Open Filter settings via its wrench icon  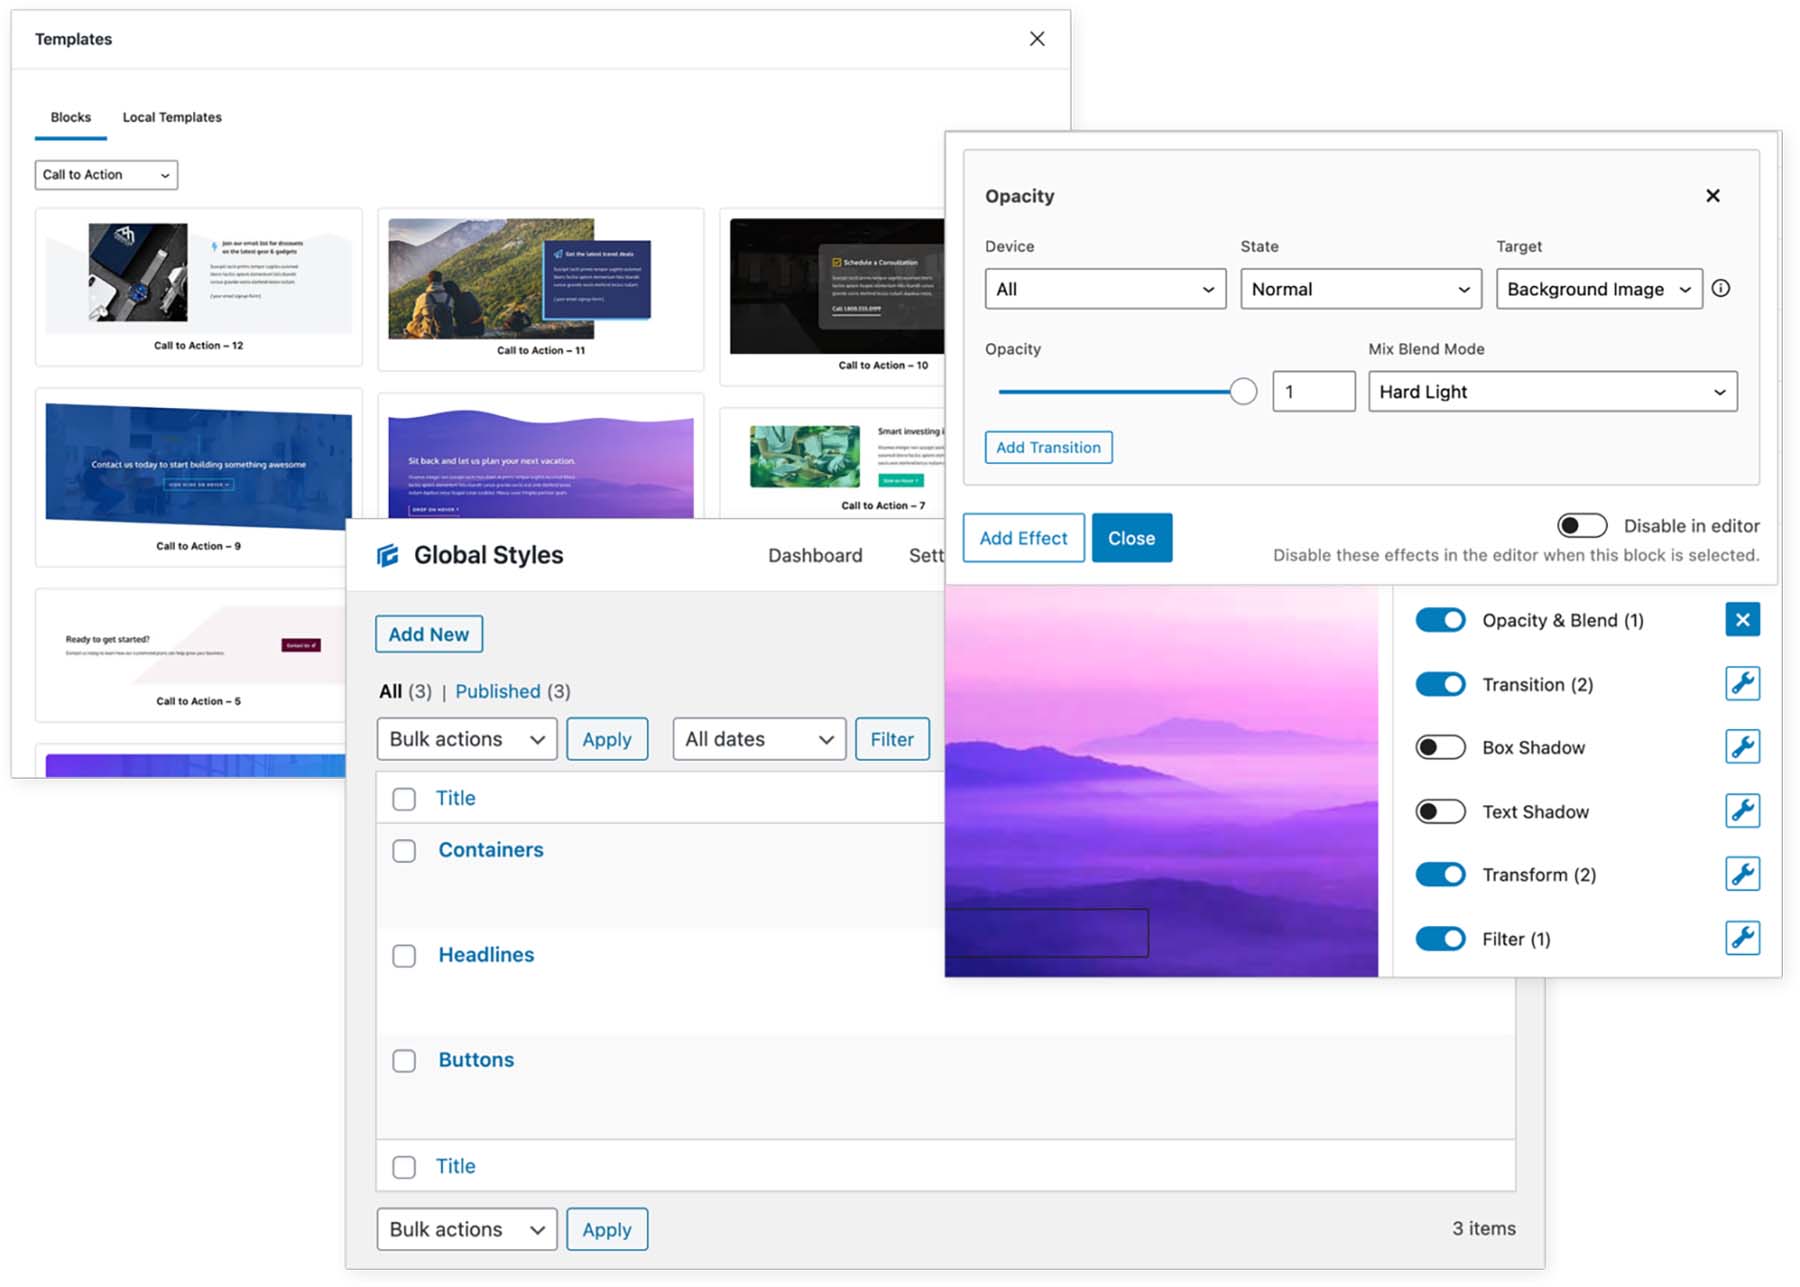coord(1743,938)
